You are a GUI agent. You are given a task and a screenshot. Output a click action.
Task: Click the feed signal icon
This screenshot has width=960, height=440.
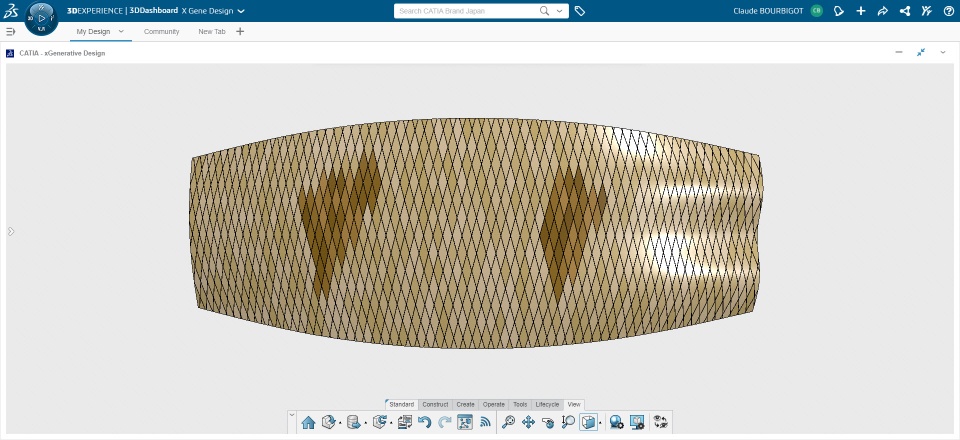pyautogui.click(x=486, y=422)
